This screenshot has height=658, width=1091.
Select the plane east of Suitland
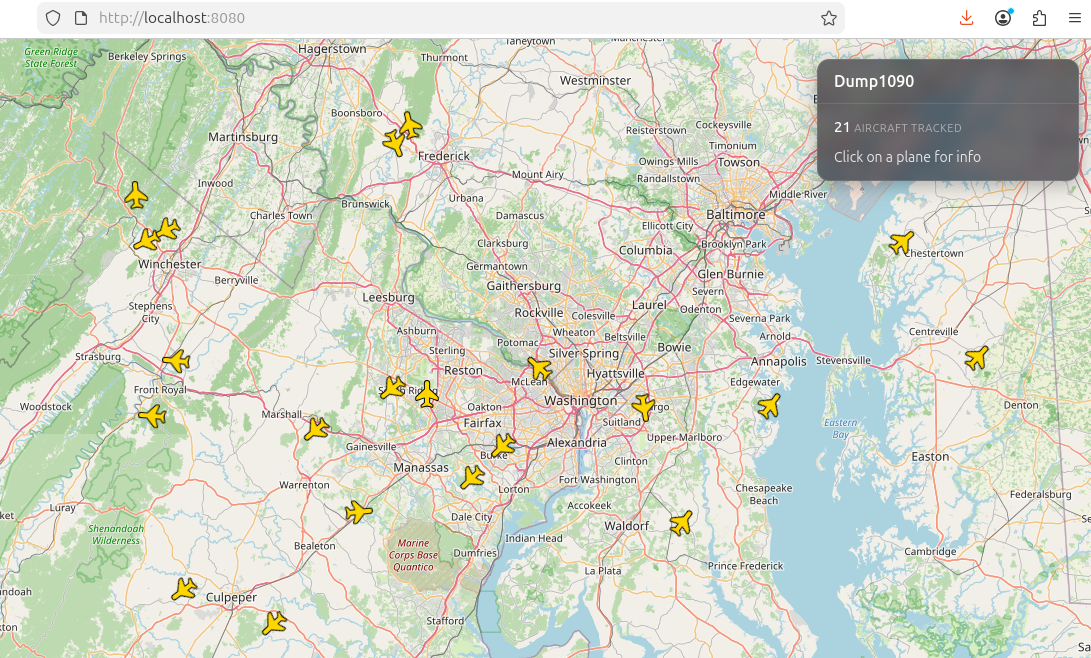644,406
